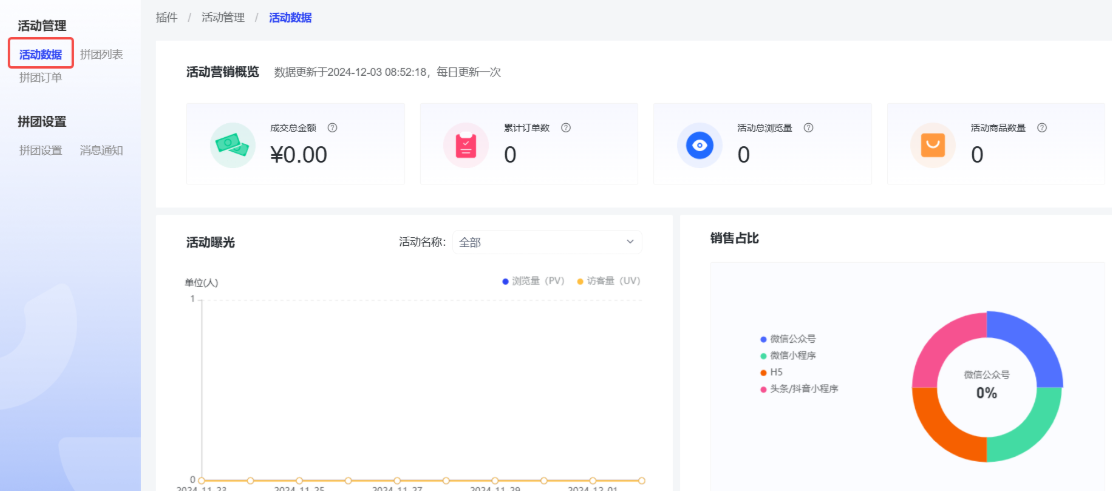Viewport: 1112px width, 491px height.
Task: Click 活动管理 breadcrumb link
Action: 221,18
